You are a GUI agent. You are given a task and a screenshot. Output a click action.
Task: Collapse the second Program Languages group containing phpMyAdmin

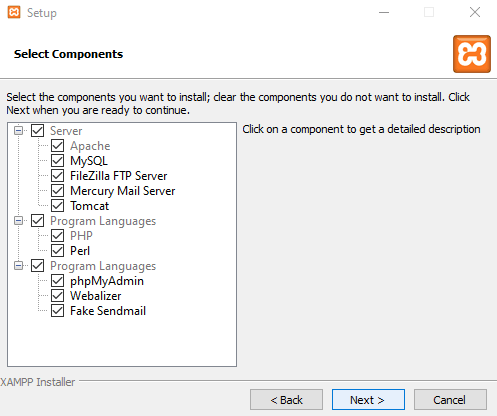tap(19, 265)
